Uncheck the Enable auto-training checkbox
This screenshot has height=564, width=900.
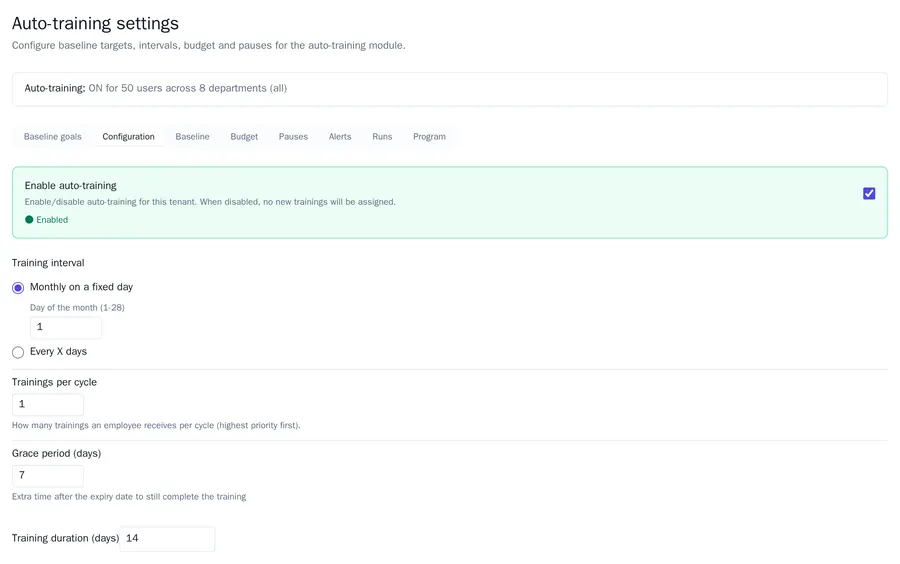point(869,193)
